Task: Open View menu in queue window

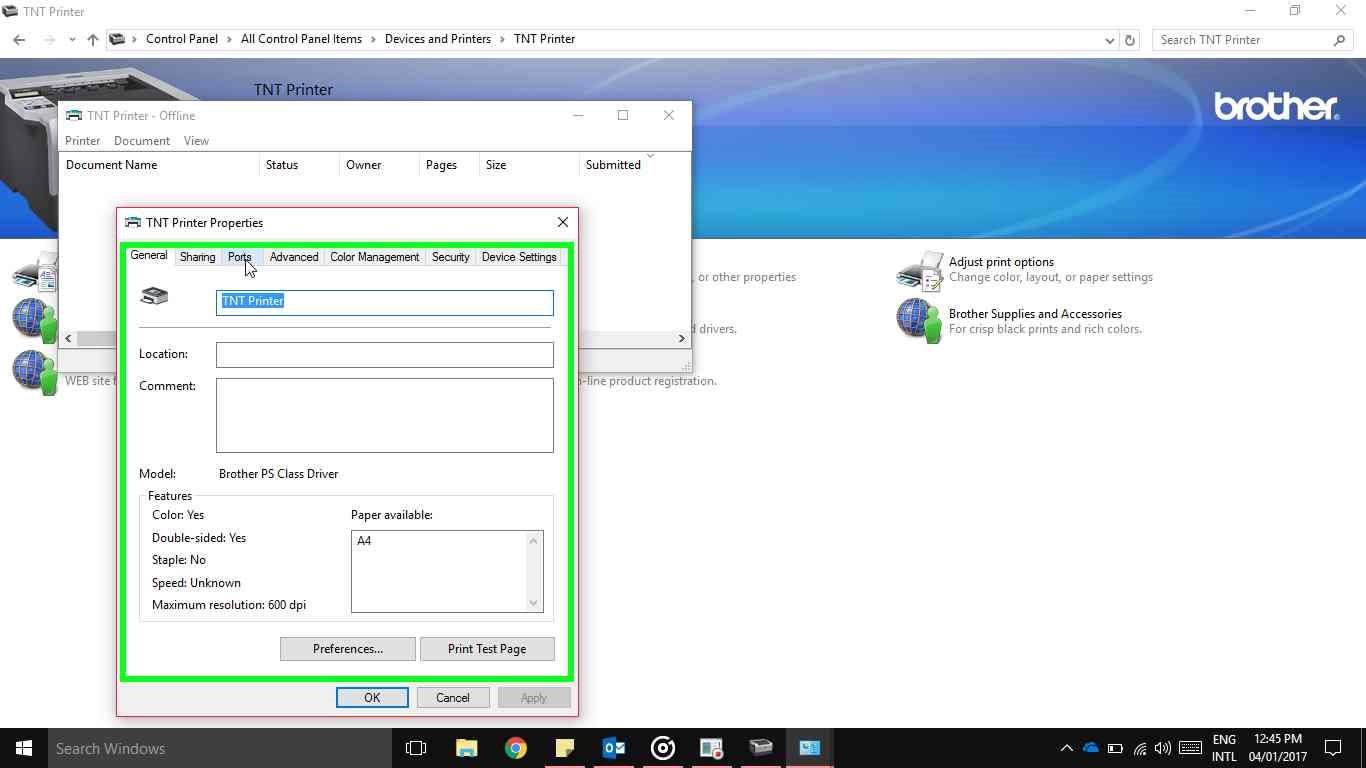Action: pos(196,141)
